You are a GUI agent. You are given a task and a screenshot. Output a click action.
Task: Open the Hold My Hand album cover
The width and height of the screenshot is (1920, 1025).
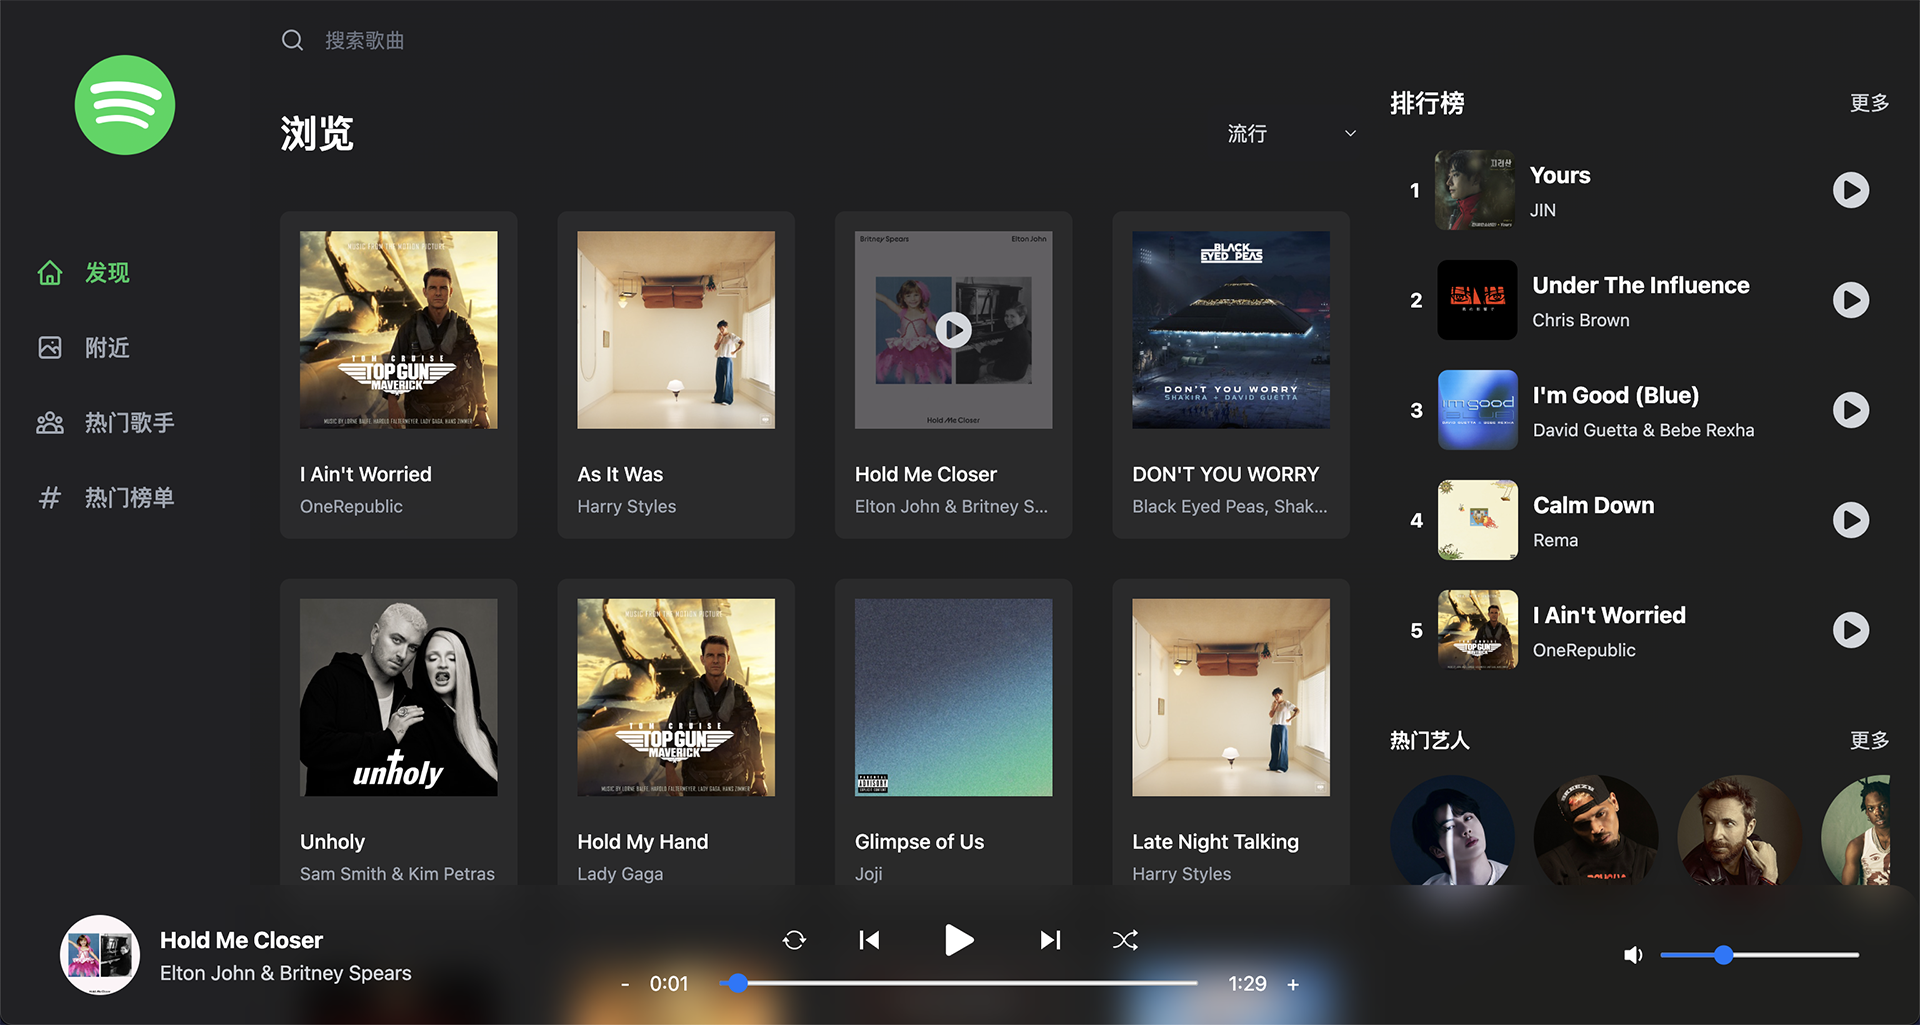[676, 697]
